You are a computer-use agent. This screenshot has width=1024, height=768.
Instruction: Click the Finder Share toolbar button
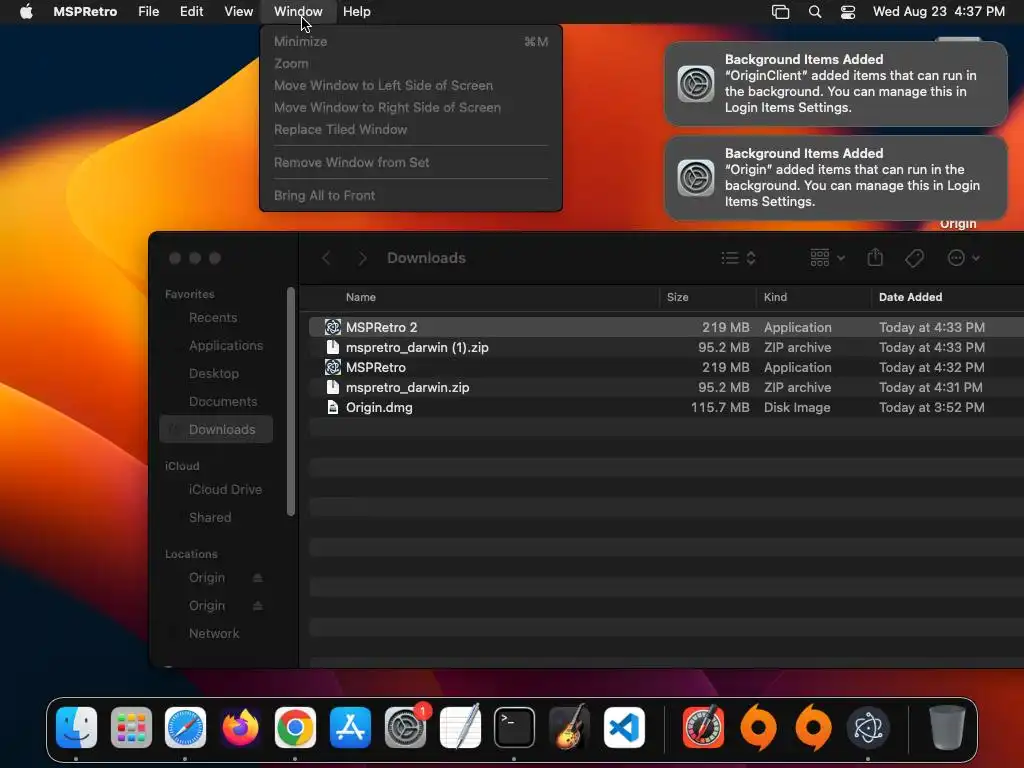[x=875, y=258]
